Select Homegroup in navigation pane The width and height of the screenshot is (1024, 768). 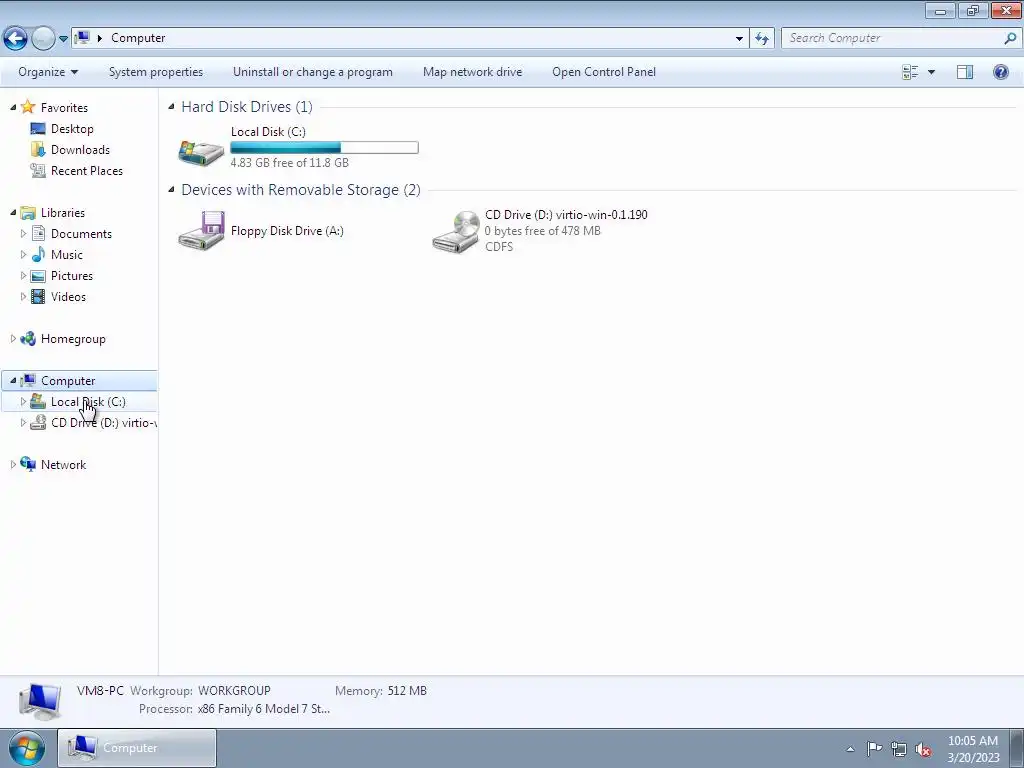coord(72,339)
